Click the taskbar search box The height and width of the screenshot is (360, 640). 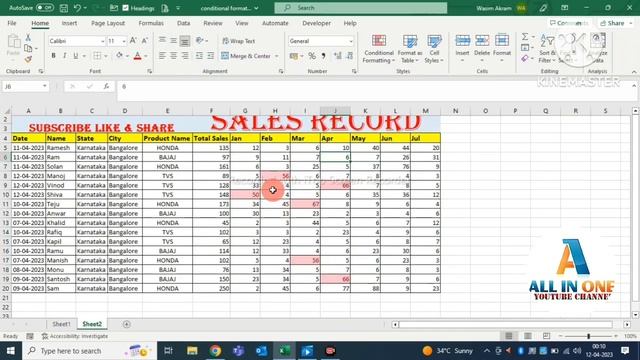point(89,351)
